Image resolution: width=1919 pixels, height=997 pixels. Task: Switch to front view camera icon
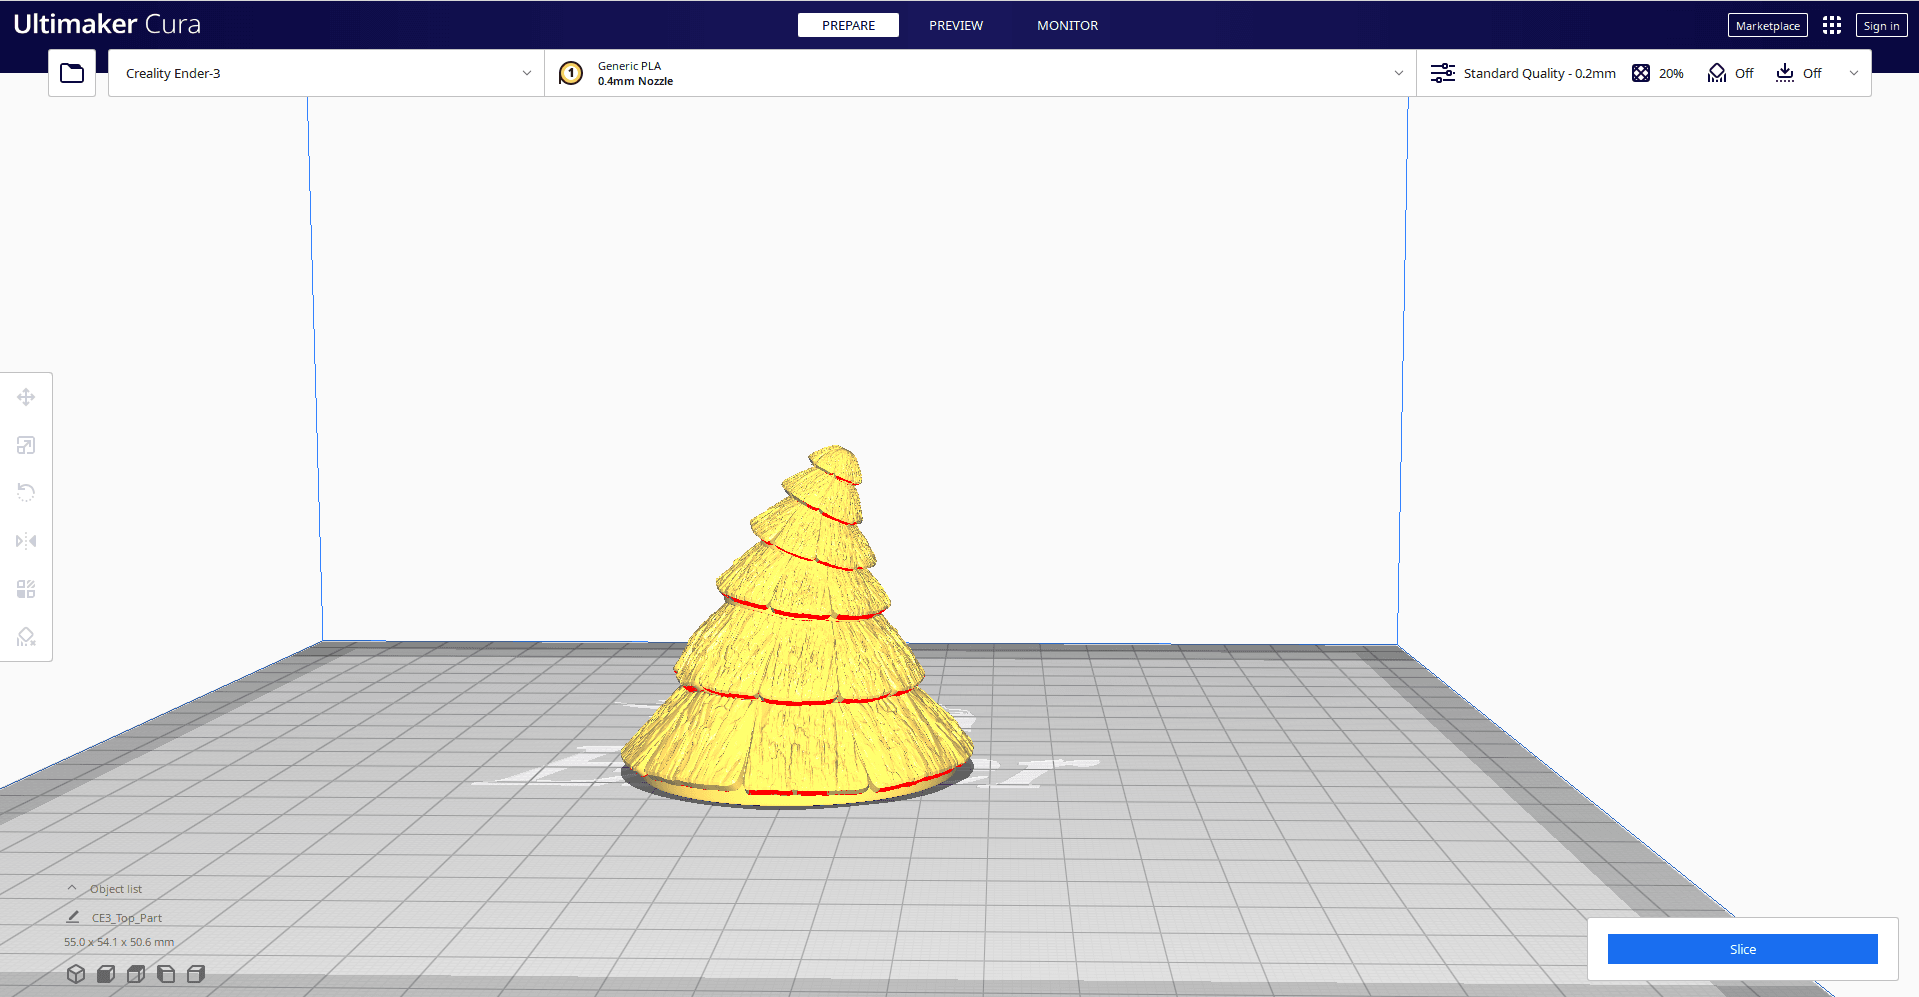point(106,974)
